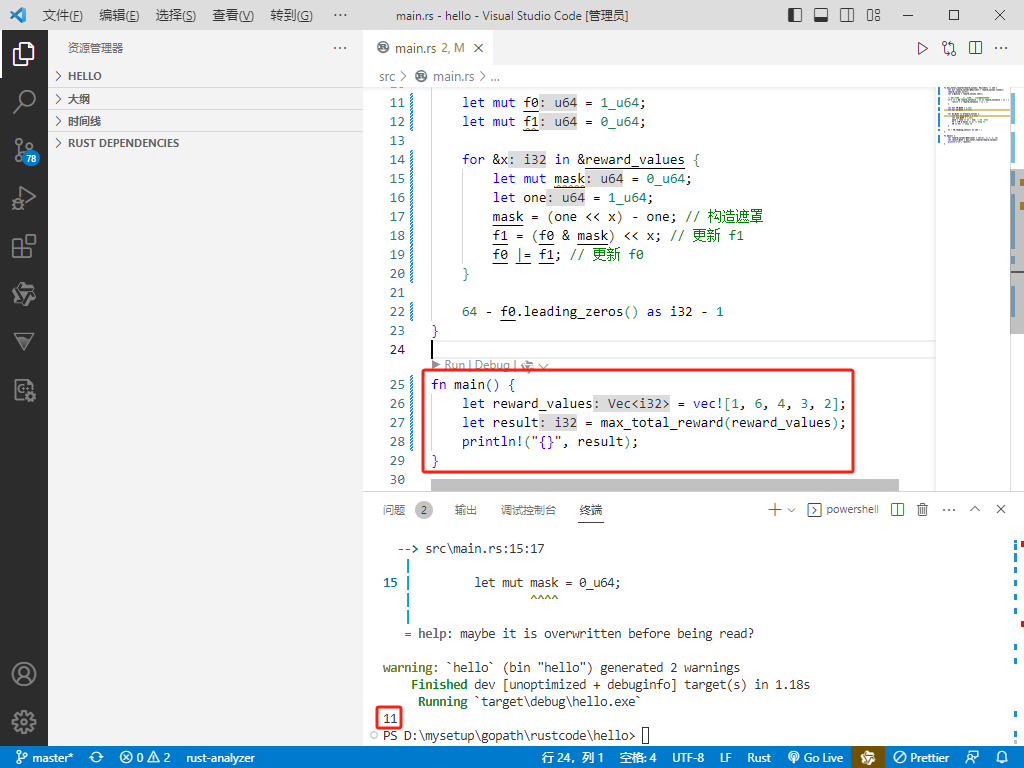Open notifications bell icon
The width and height of the screenshot is (1024, 768).
pyautogui.click(x=1002, y=758)
